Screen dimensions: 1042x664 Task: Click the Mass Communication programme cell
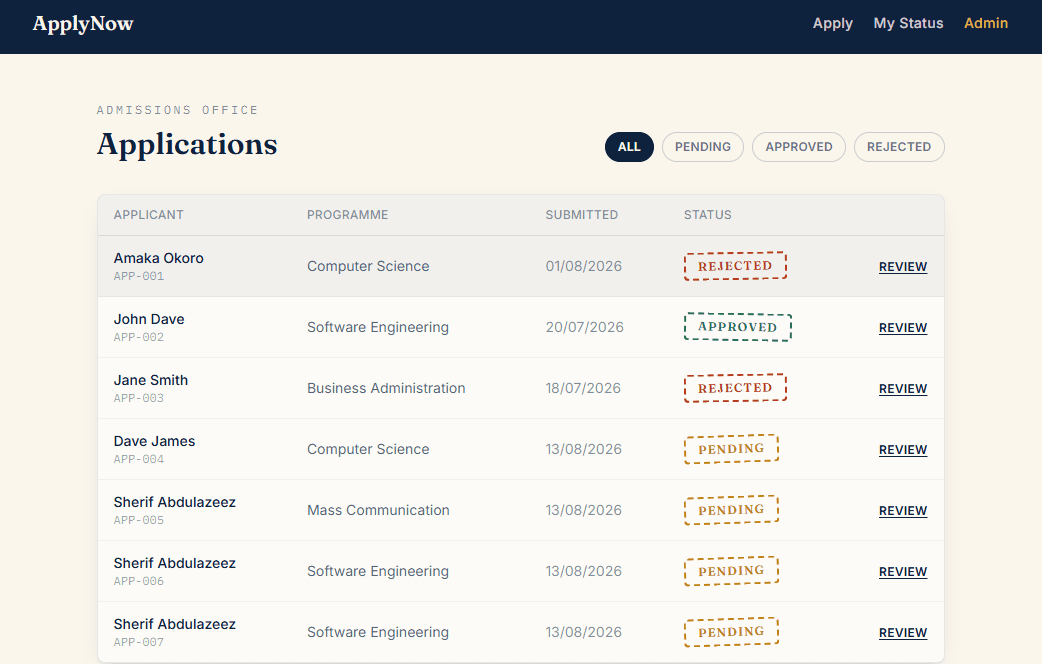pos(378,510)
